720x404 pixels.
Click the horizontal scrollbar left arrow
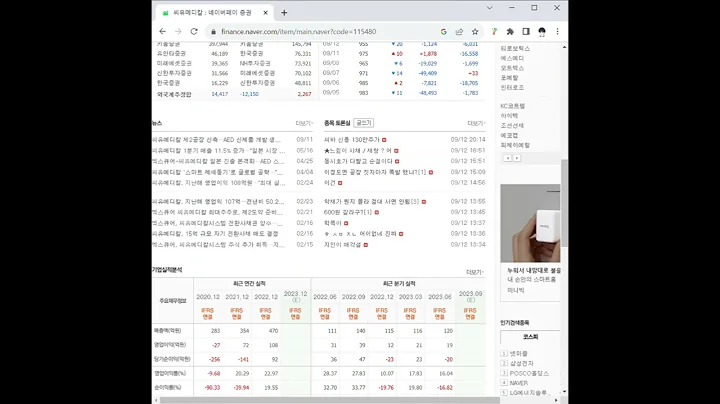point(156,400)
